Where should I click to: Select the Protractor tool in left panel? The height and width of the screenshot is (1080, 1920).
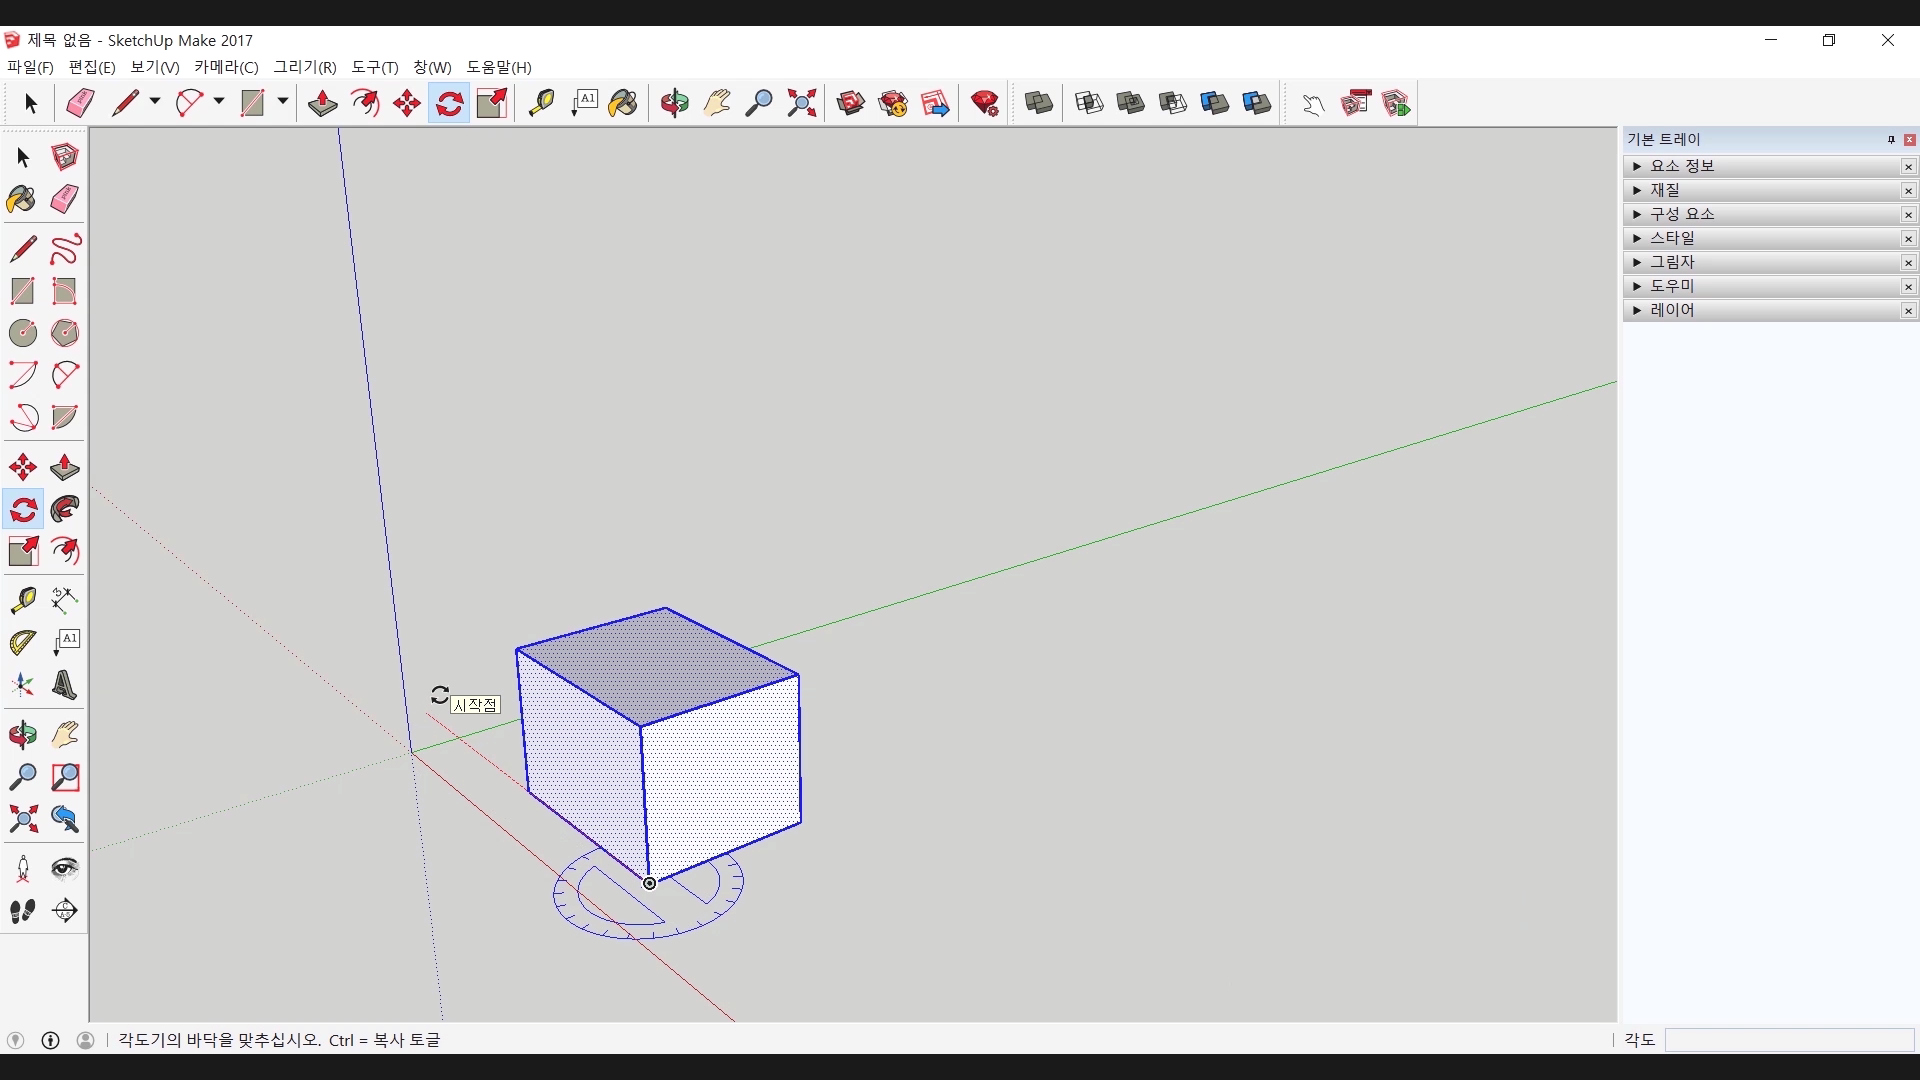pos(23,642)
